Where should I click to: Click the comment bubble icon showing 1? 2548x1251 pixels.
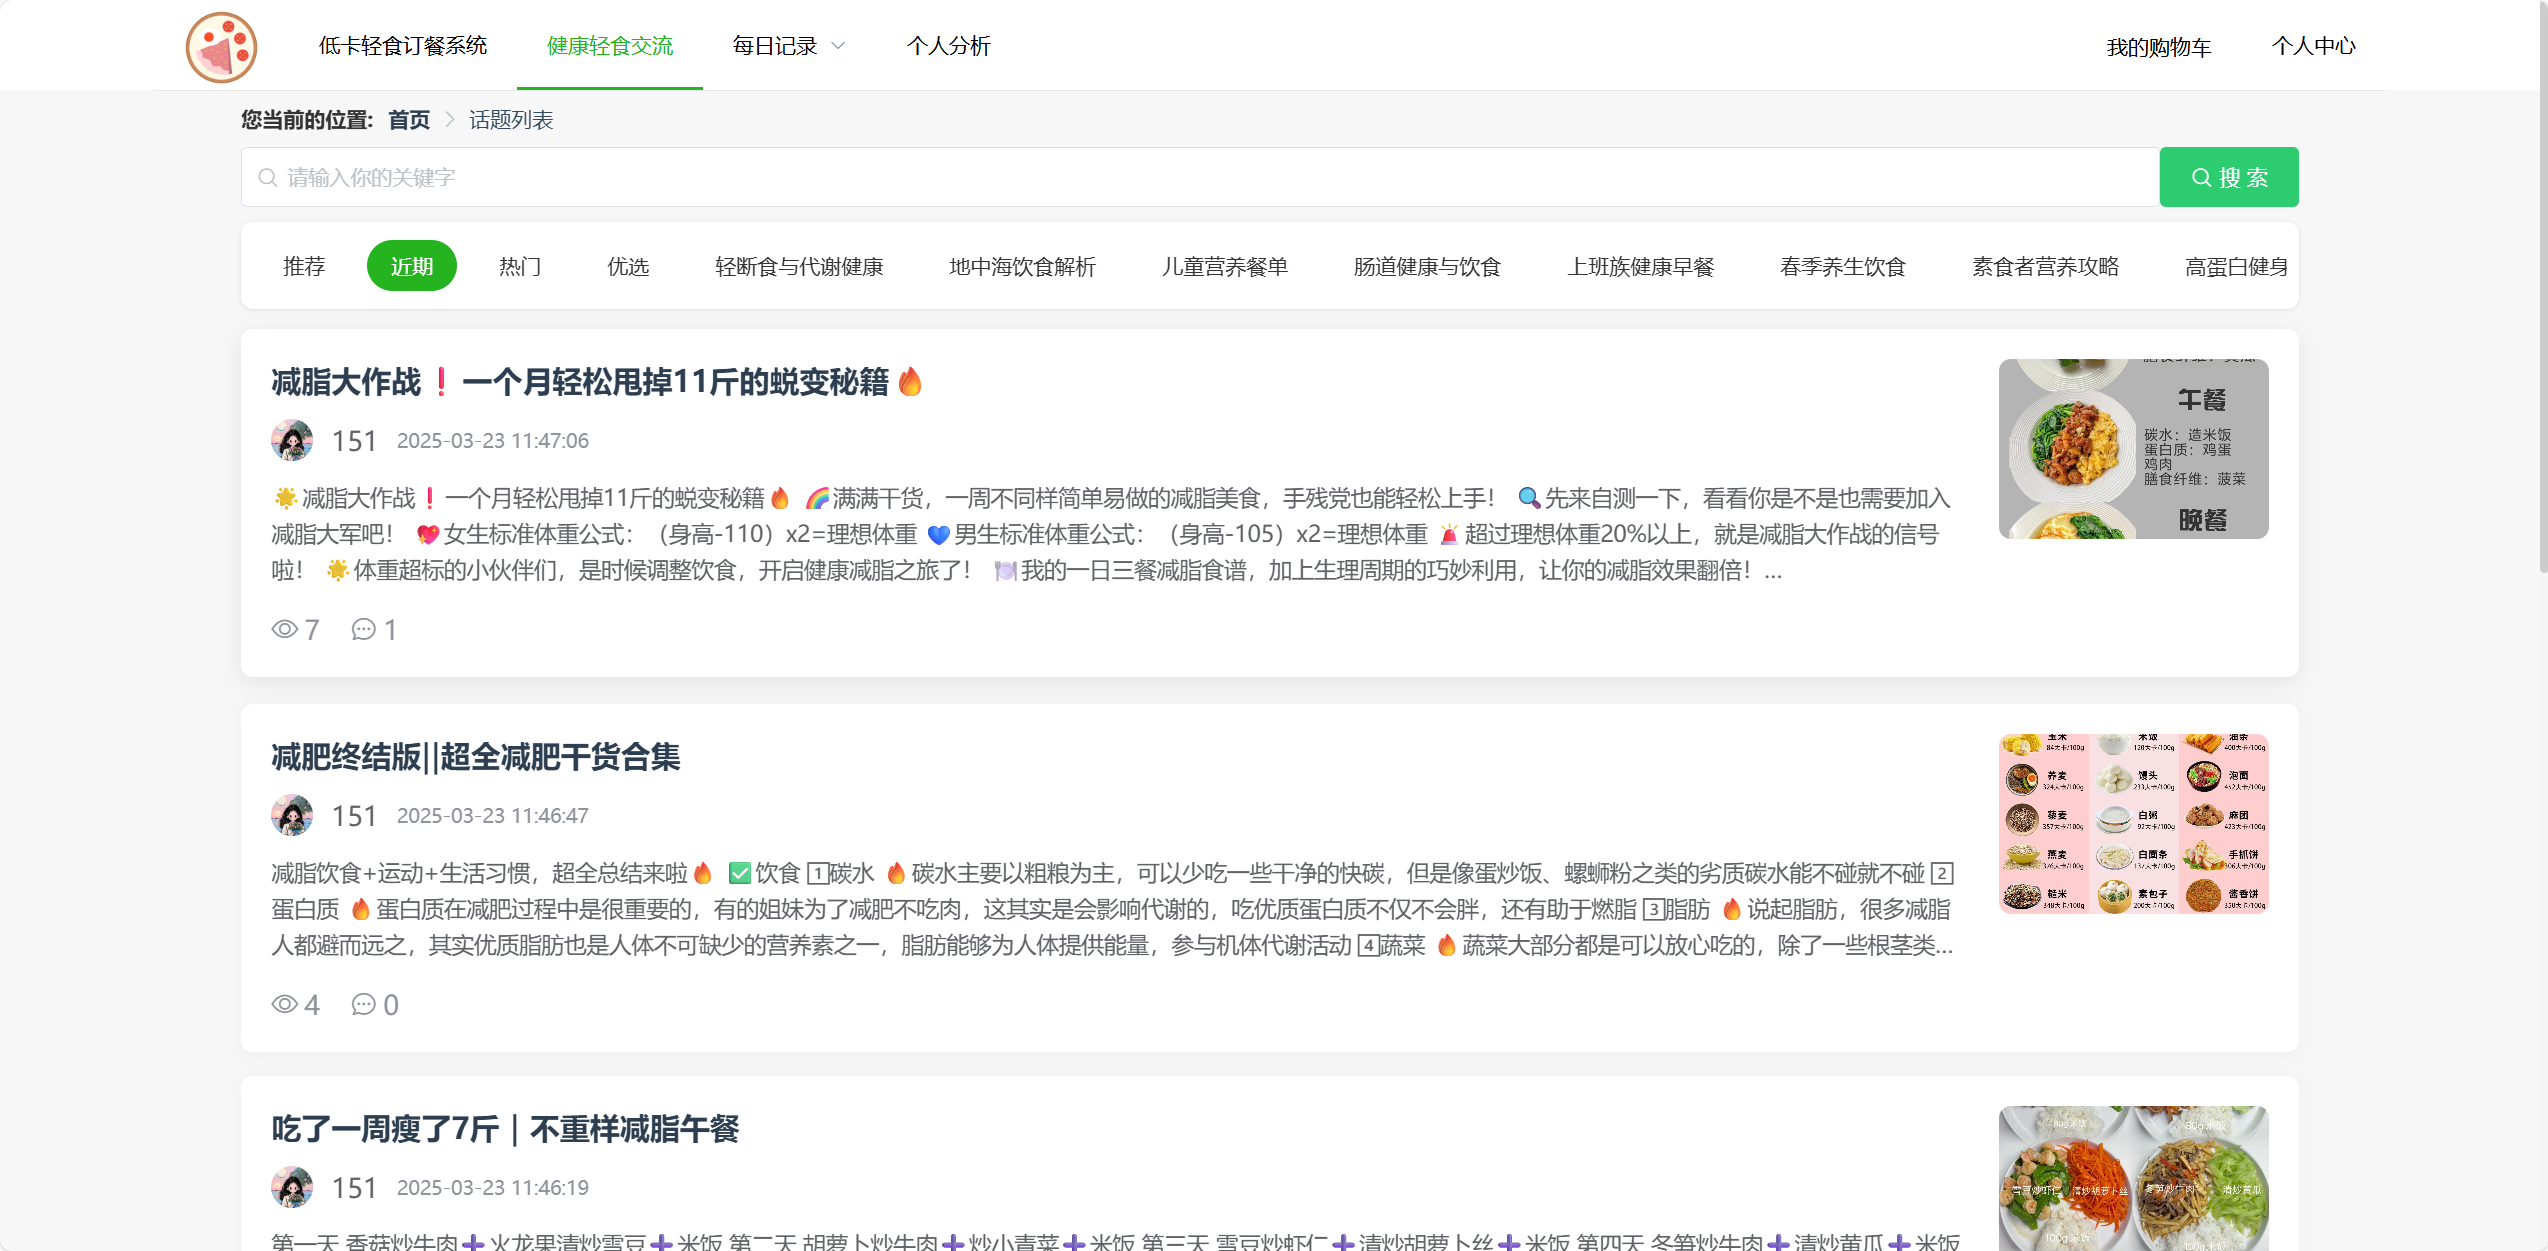click(364, 630)
